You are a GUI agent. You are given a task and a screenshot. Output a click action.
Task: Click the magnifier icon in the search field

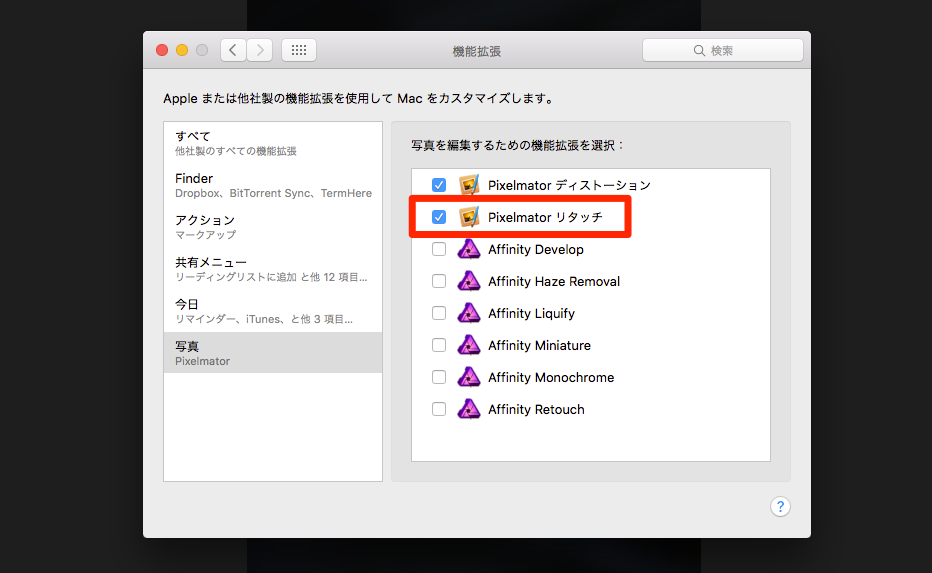(699, 51)
